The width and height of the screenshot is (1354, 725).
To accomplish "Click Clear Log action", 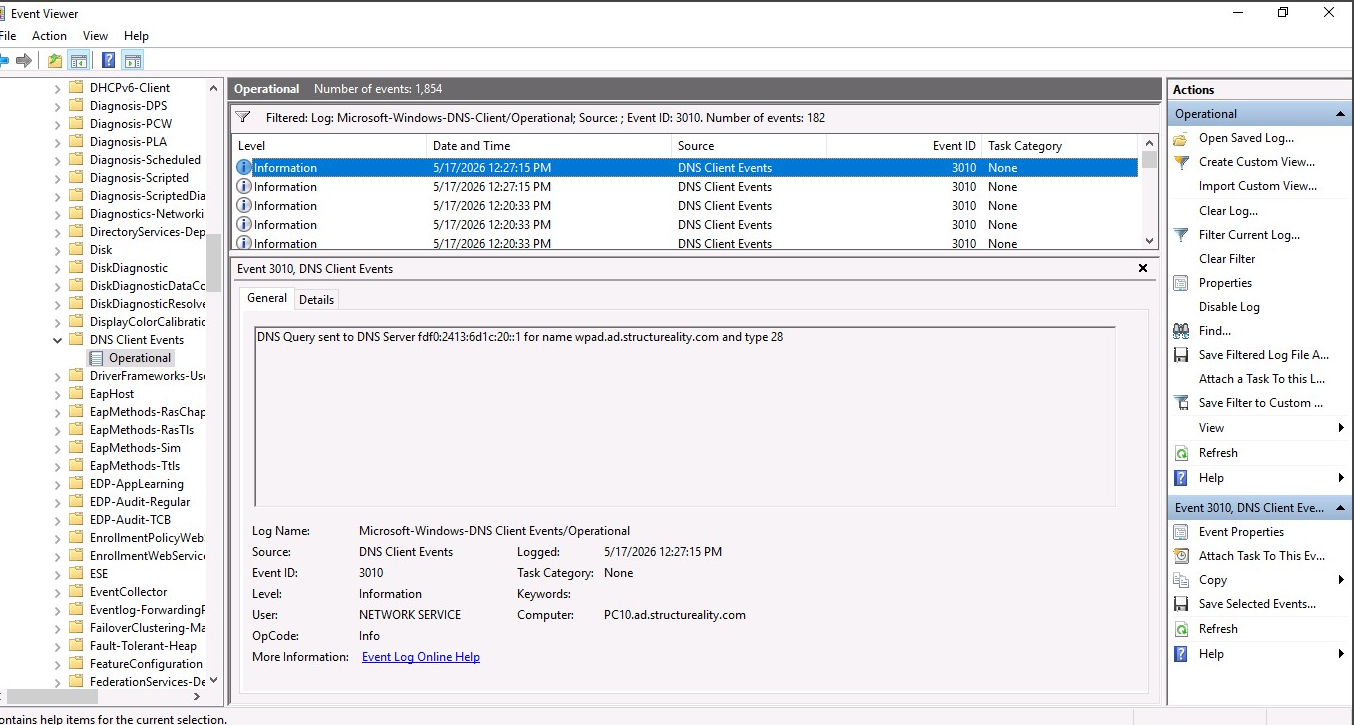I will tap(1228, 211).
